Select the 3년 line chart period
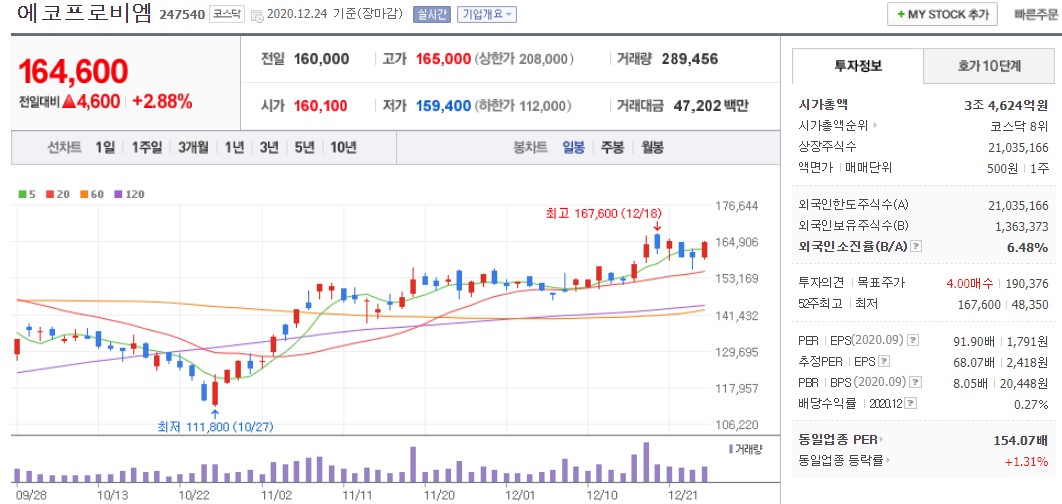The width and height of the screenshot is (1062, 504). pos(269,147)
